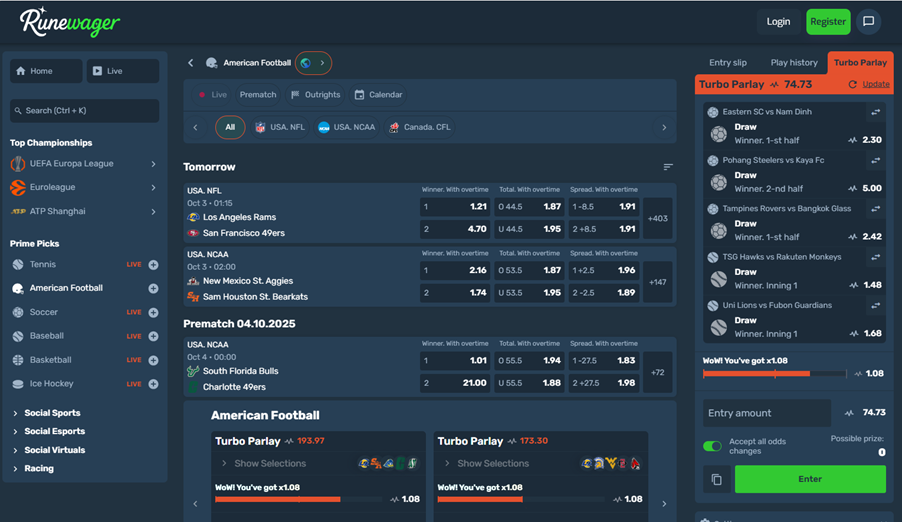This screenshot has height=522, width=902.
Task: Click the plus icon beside Baseball
Action: (154, 336)
